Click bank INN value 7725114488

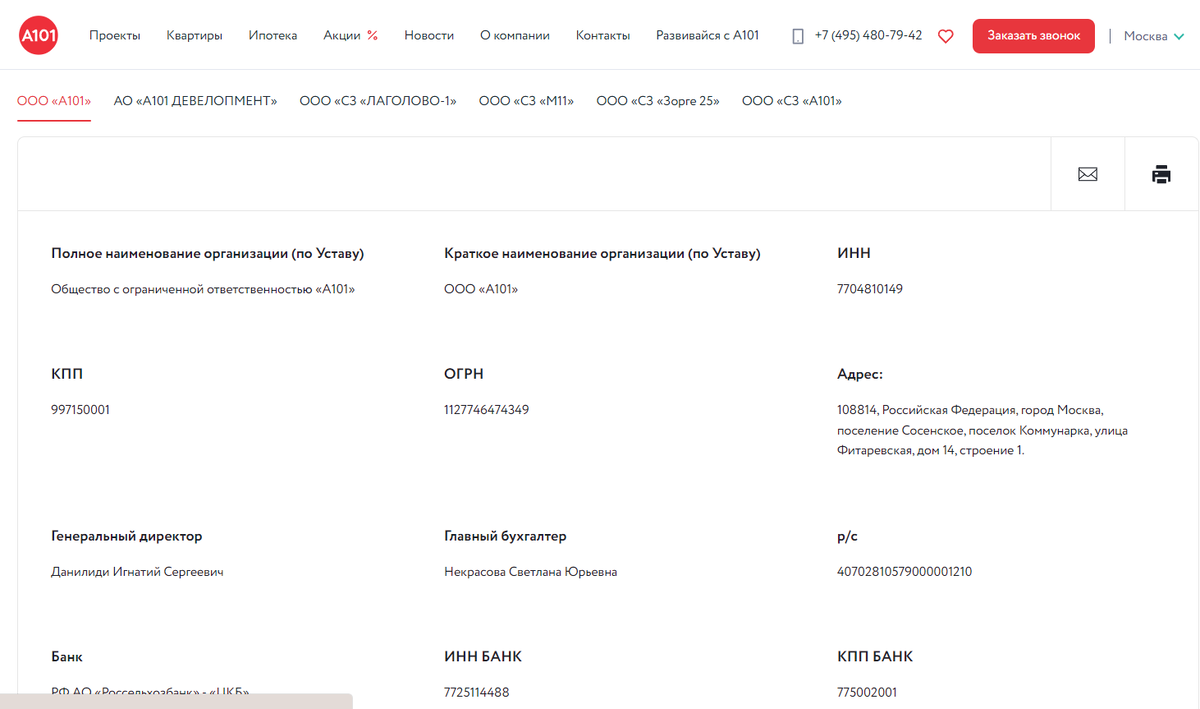click(476, 692)
